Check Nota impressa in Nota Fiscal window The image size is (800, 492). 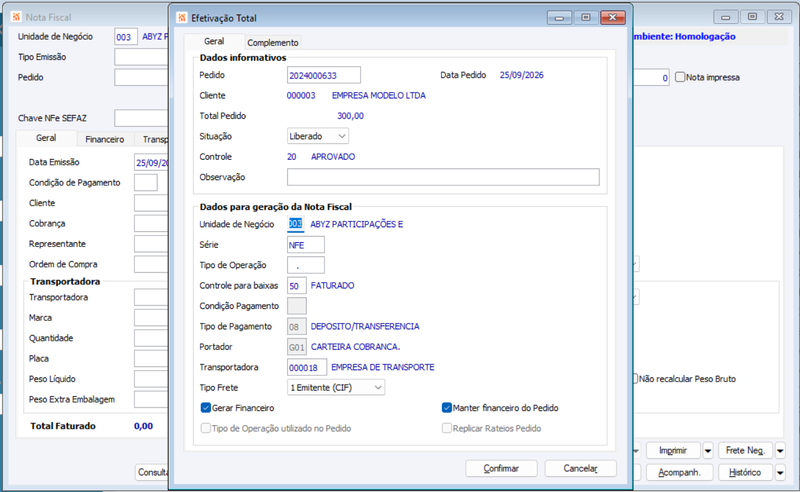[680, 77]
